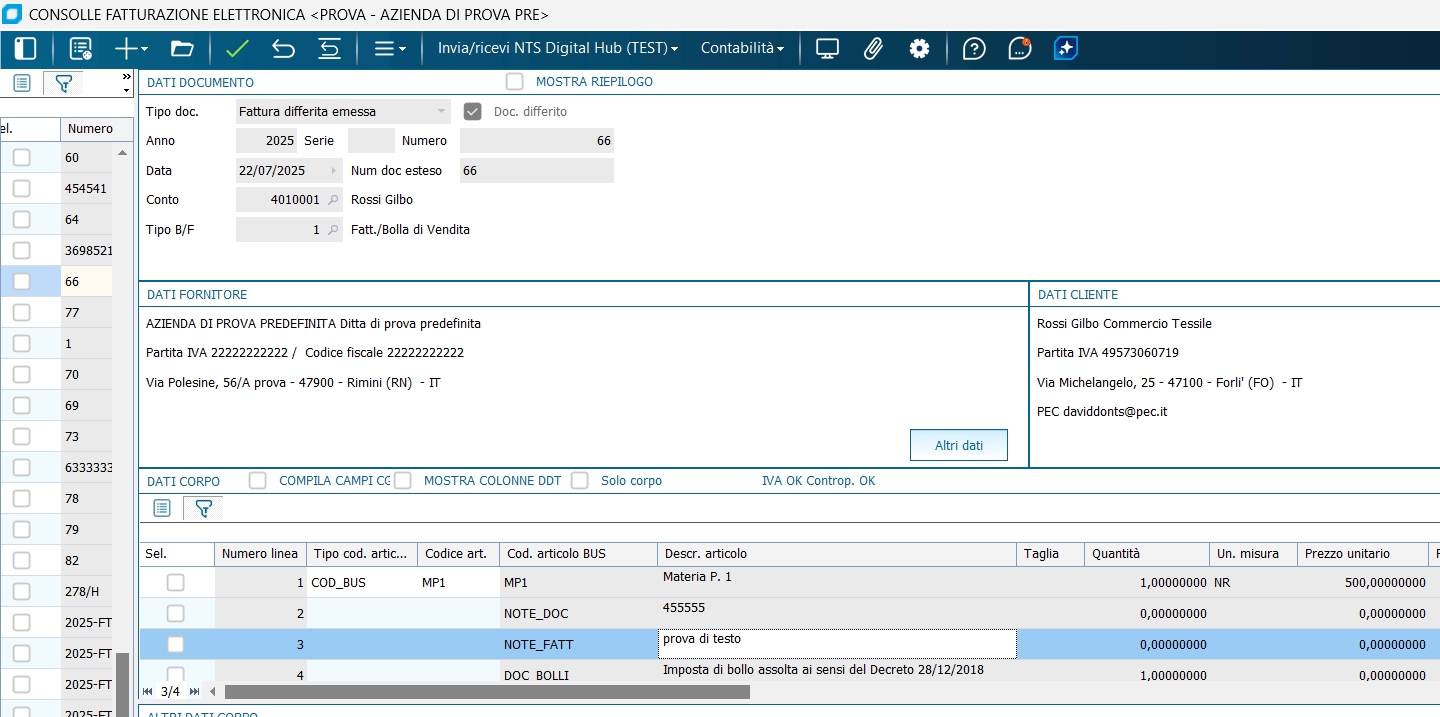Open the Contabilità menu
This screenshot has width=1440, height=717.
coord(742,49)
